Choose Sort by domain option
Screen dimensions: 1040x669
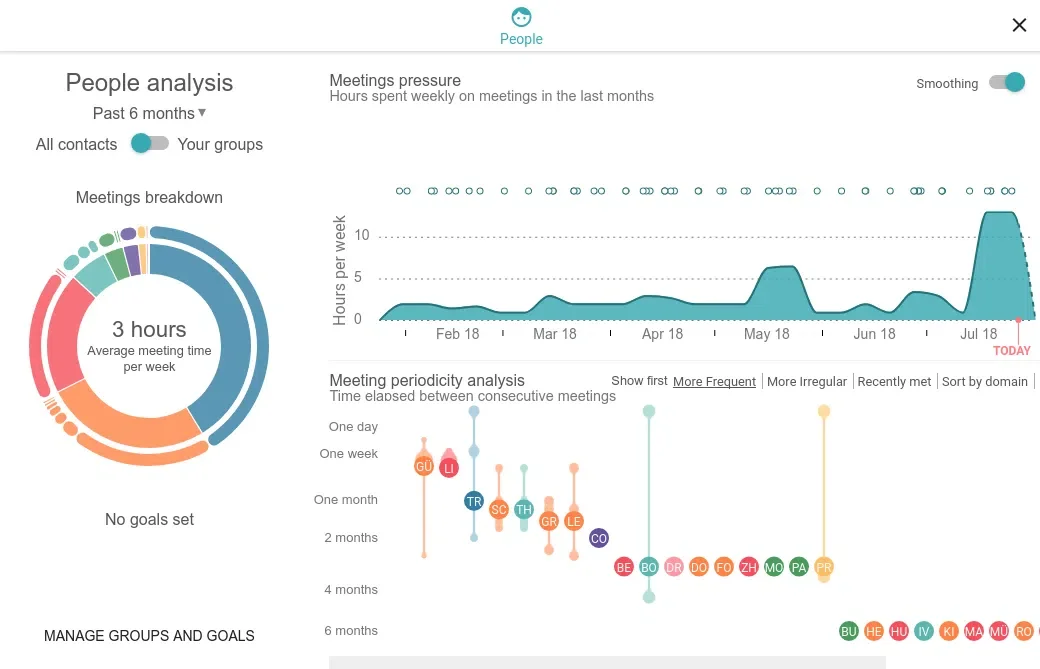click(x=984, y=381)
